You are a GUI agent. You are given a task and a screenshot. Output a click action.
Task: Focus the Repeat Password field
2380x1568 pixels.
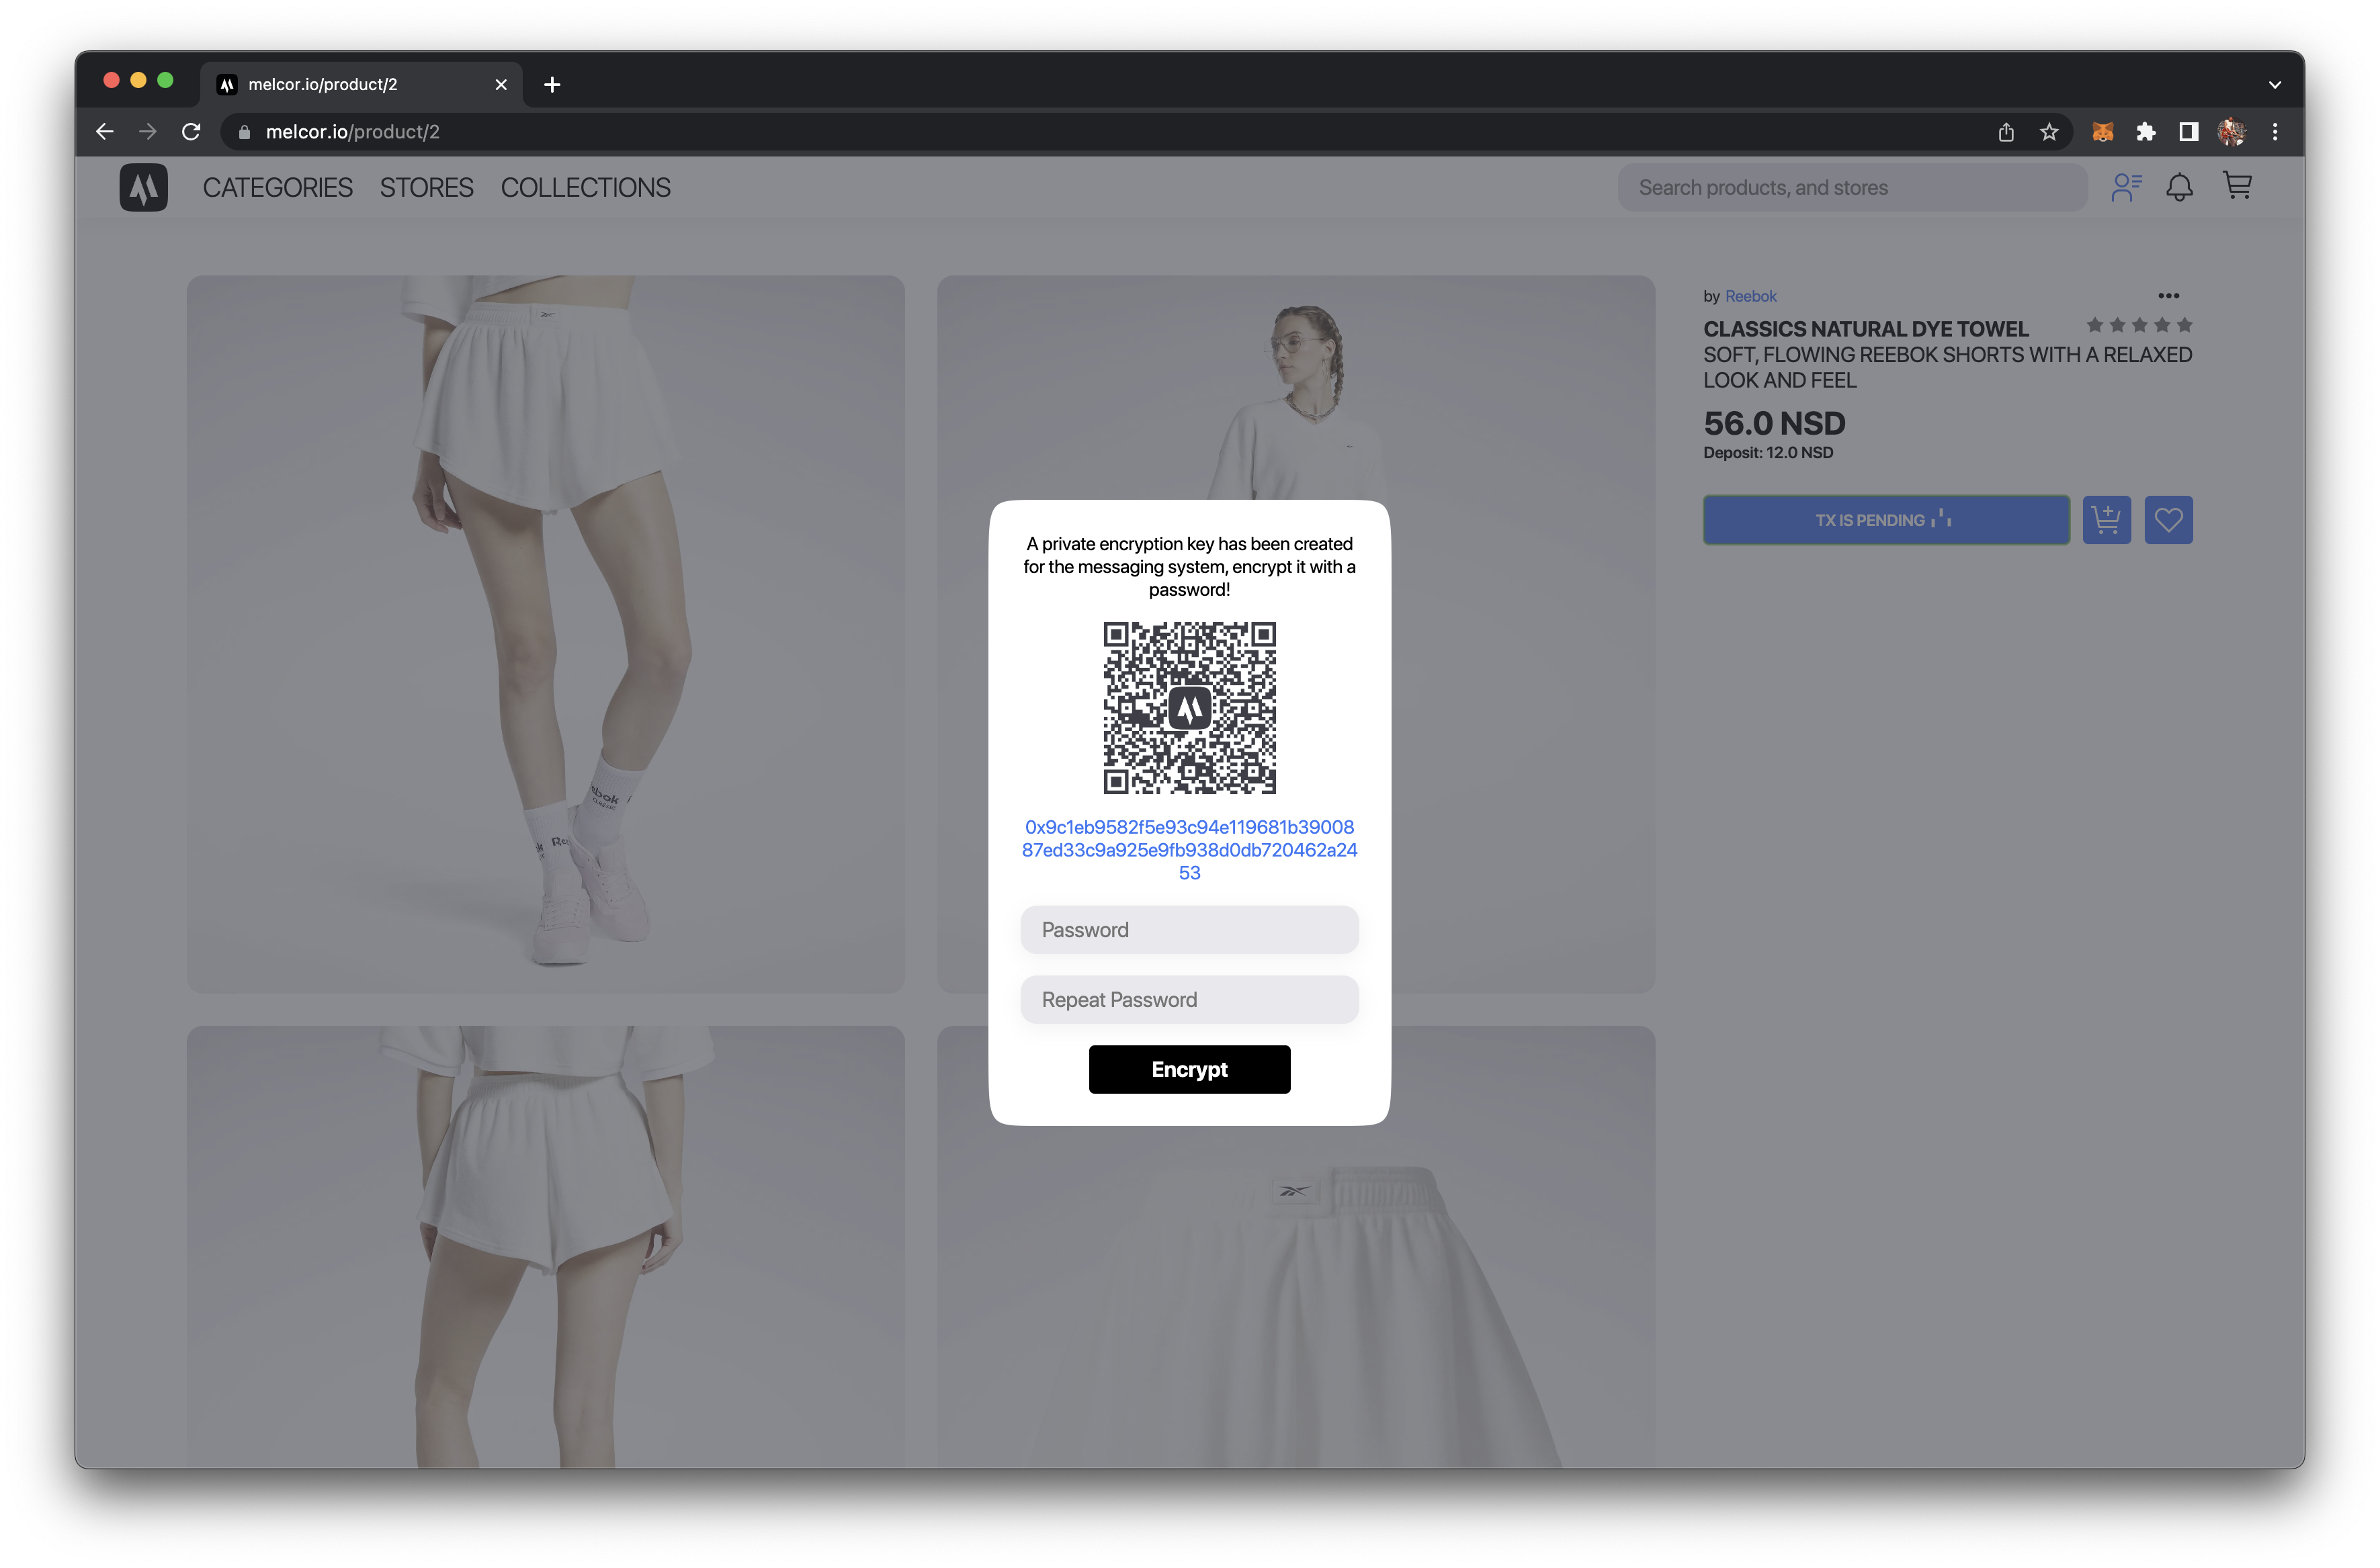point(1189,1000)
